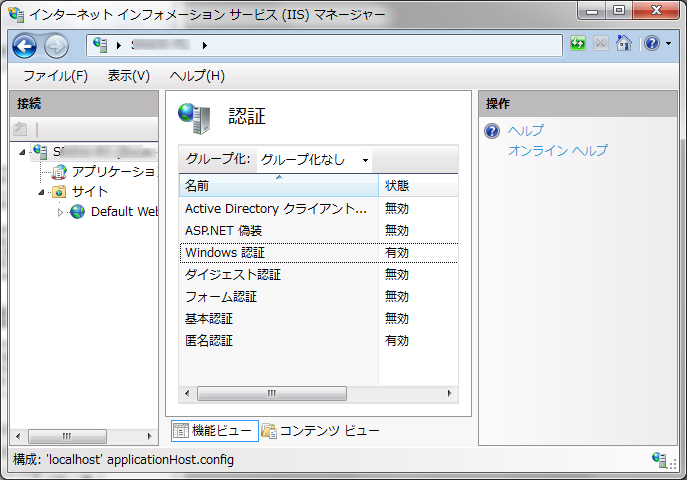Open the 表示(V) menu
This screenshot has height=480, width=687.
click(129, 76)
